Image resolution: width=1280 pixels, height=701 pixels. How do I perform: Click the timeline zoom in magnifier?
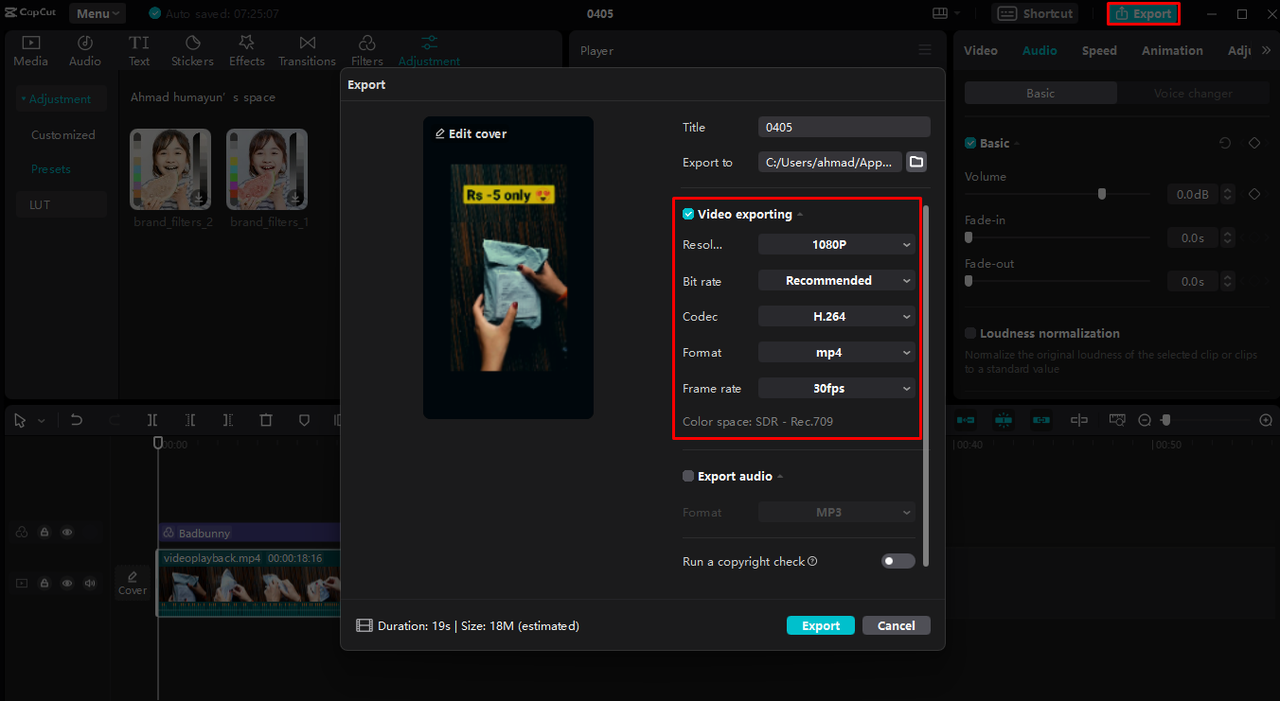(1266, 421)
